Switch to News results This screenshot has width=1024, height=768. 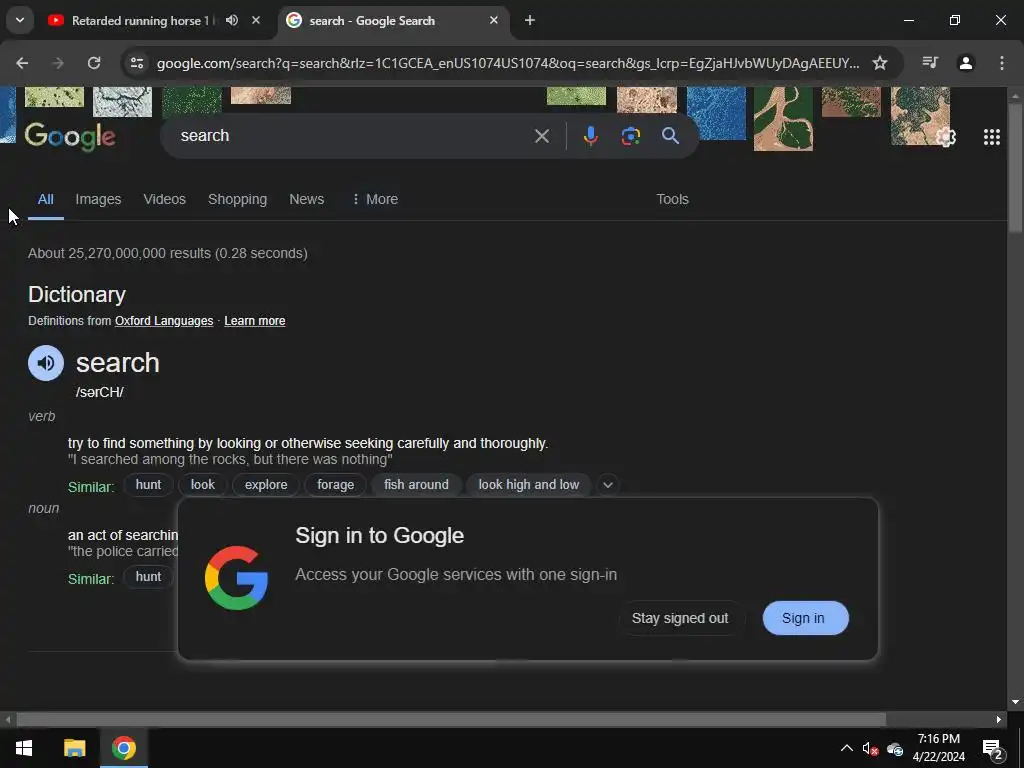tap(306, 199)
